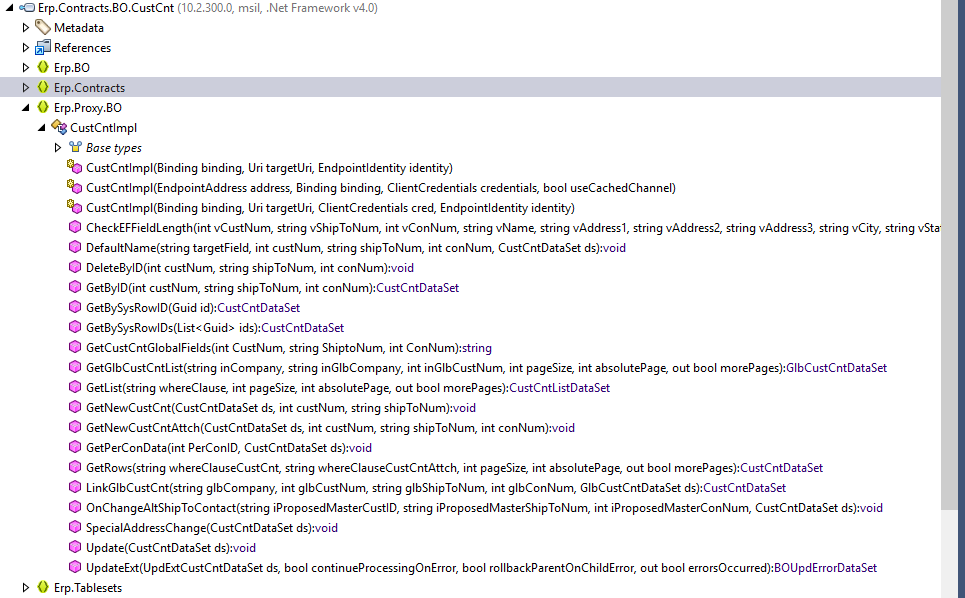Select the Base types item
Image resolution: width=965 pixels, height=598 pixels.
click(114, 148)
